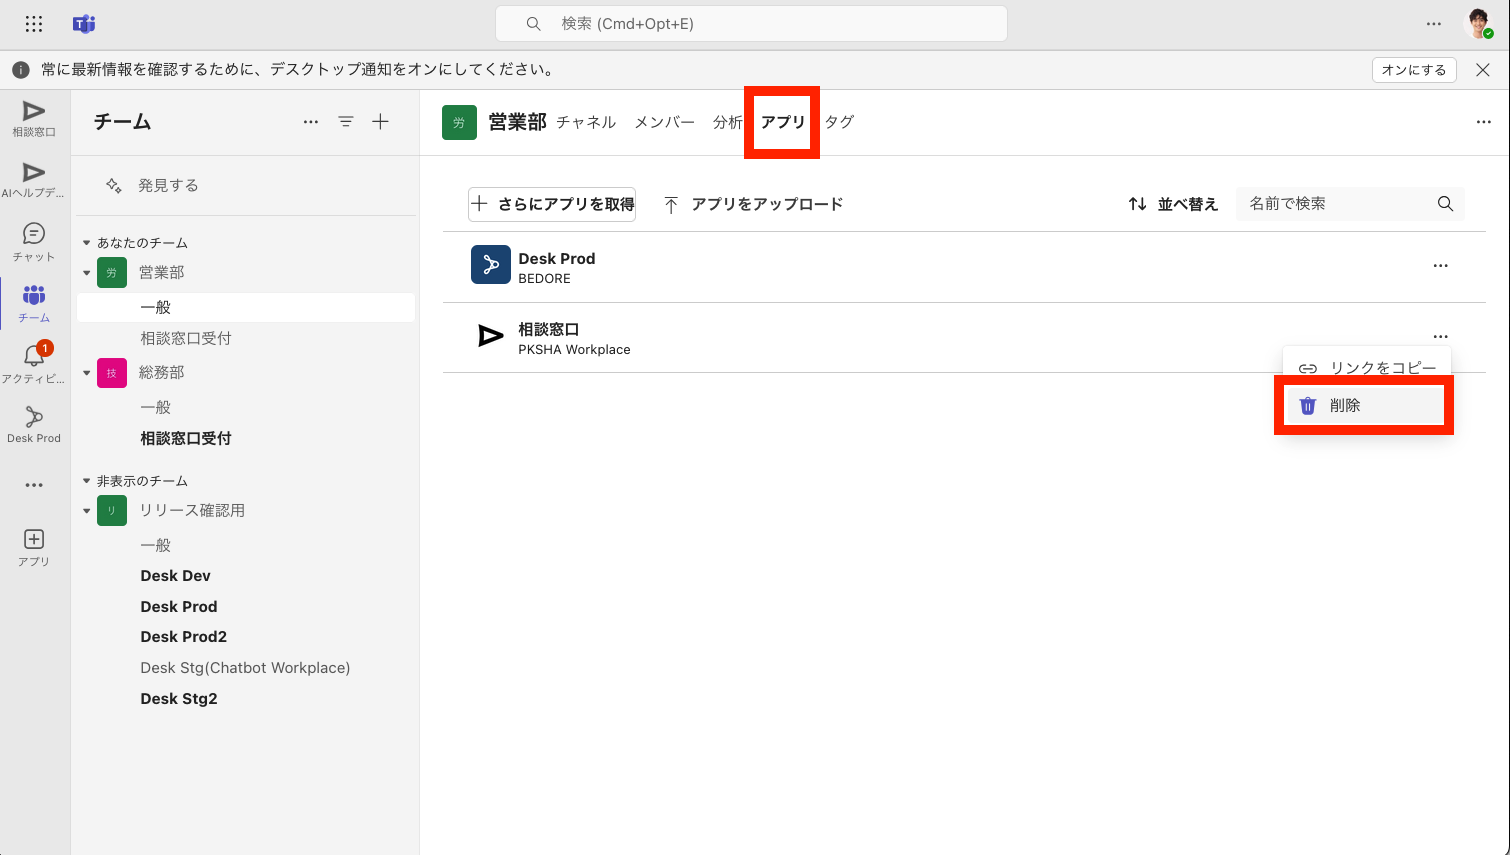
Task: Open team header more options ellipsis
Action: point(1484,122)
